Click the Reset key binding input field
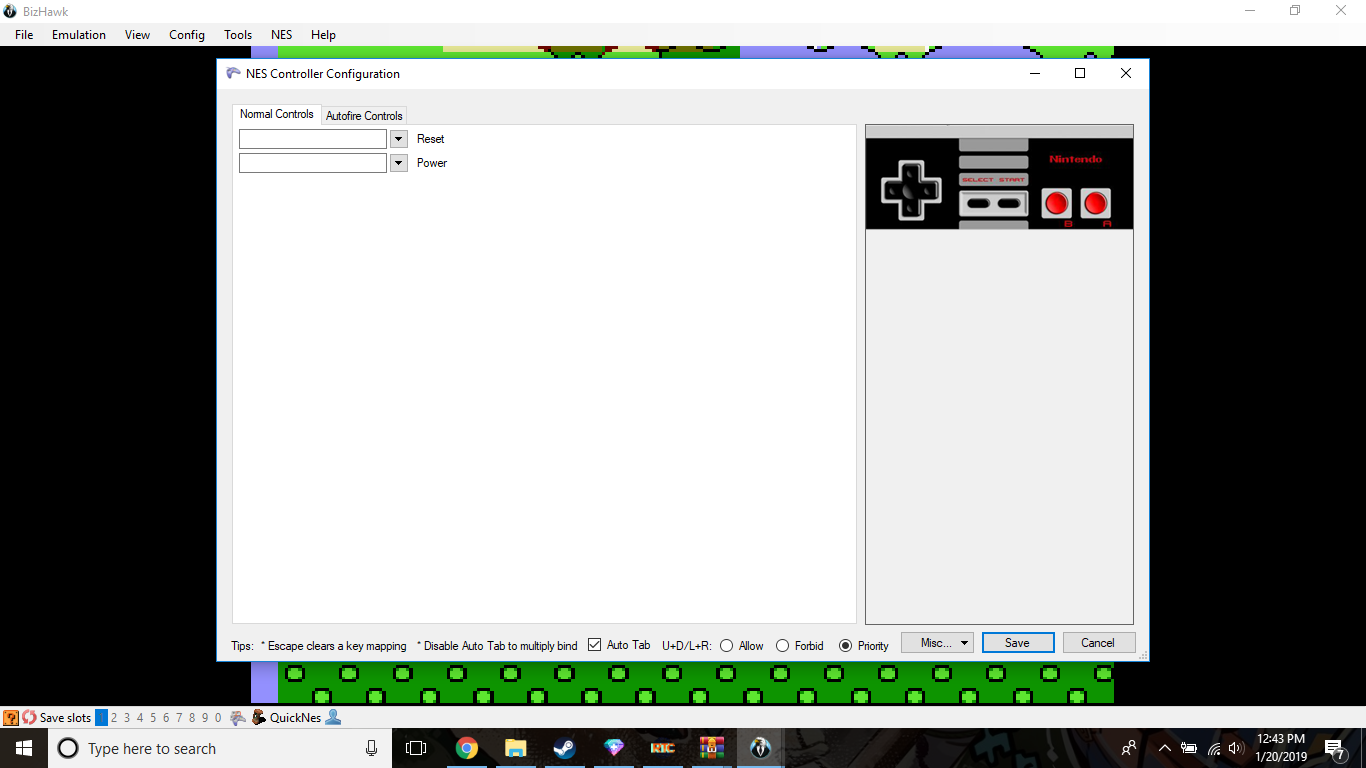Image resolution: width=1366 pixels, height=768 pixels. pos(312,138)
